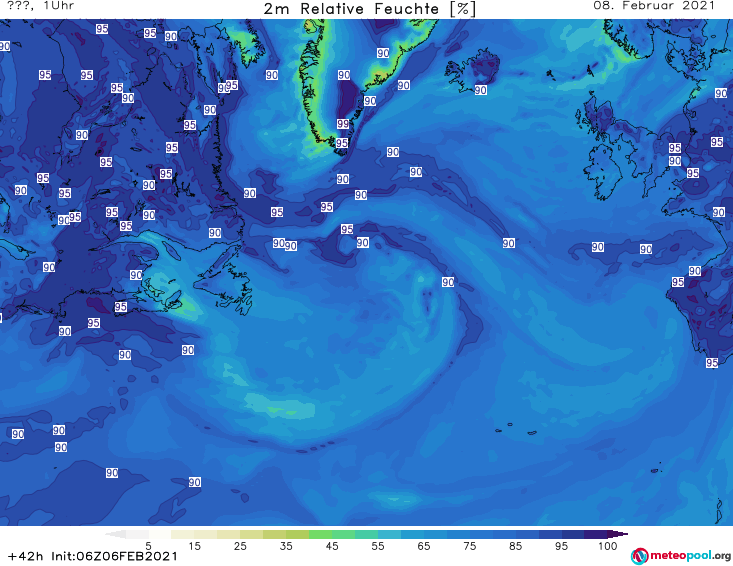Pick the olive-yellow swatch between 35 and 45
Viewport: 733px width, 566px height.
(x=297, y=534)
